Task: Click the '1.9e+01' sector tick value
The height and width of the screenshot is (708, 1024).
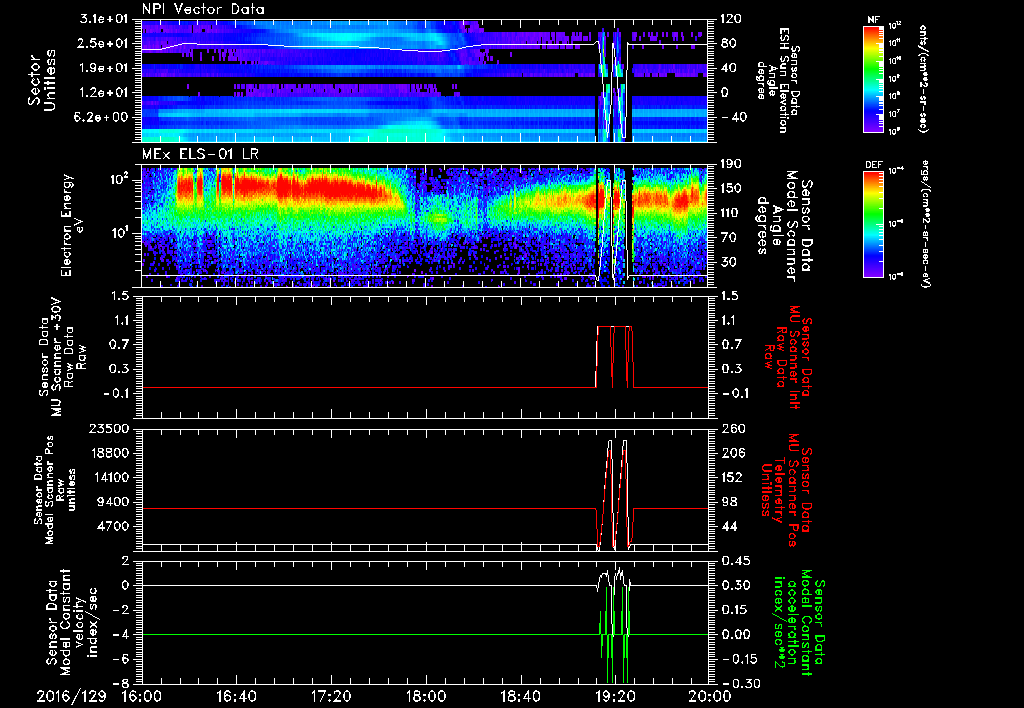Action: pyautogui.click(x=104, y=68)
